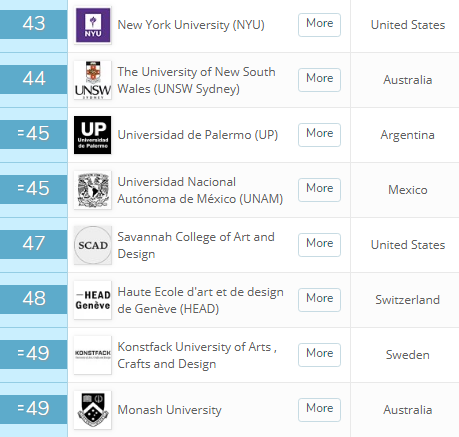Screen dimensions: 459x437
Task: Open More for Monash University
Action: pos(319,410)
